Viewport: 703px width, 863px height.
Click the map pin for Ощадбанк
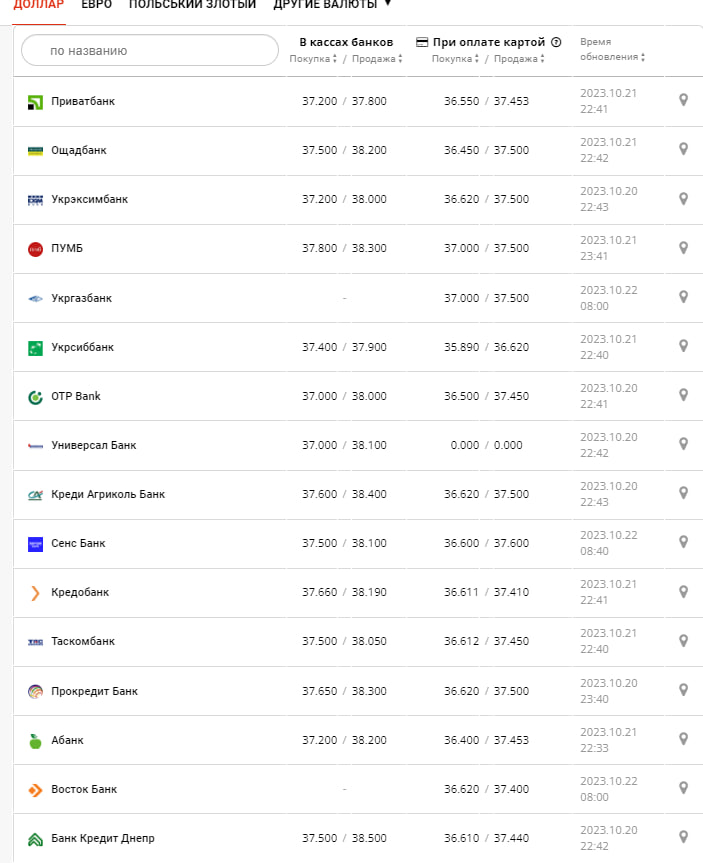[x=683, y=149]
